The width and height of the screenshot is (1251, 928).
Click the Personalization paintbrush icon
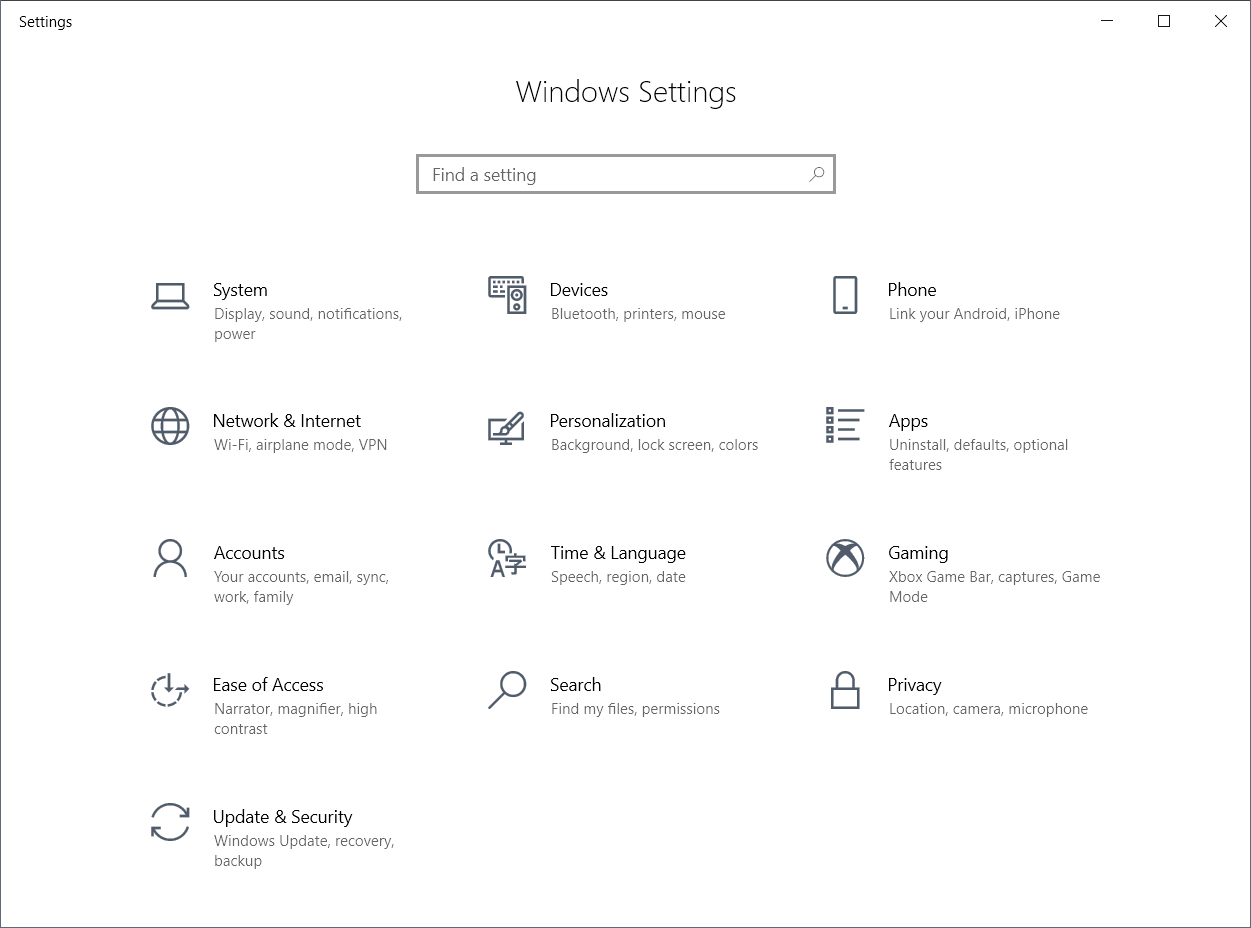[x=506, y=427]
